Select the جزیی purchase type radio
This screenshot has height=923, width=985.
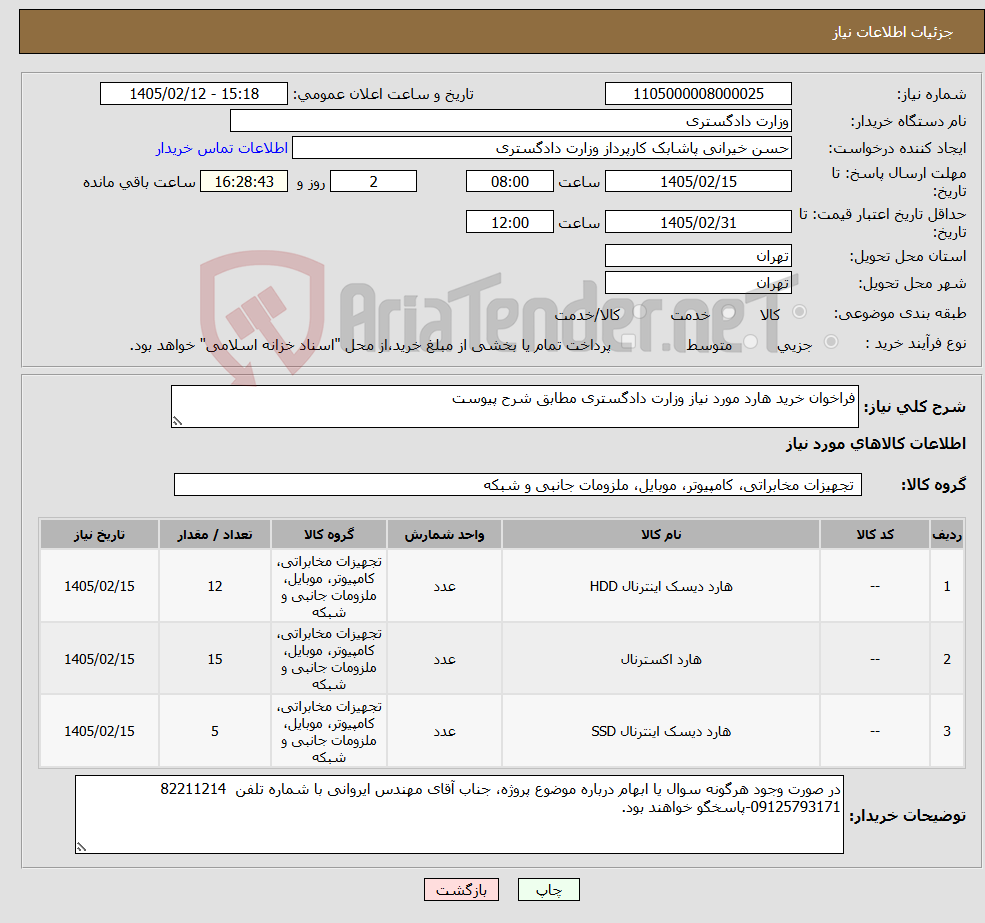(830, 342)
